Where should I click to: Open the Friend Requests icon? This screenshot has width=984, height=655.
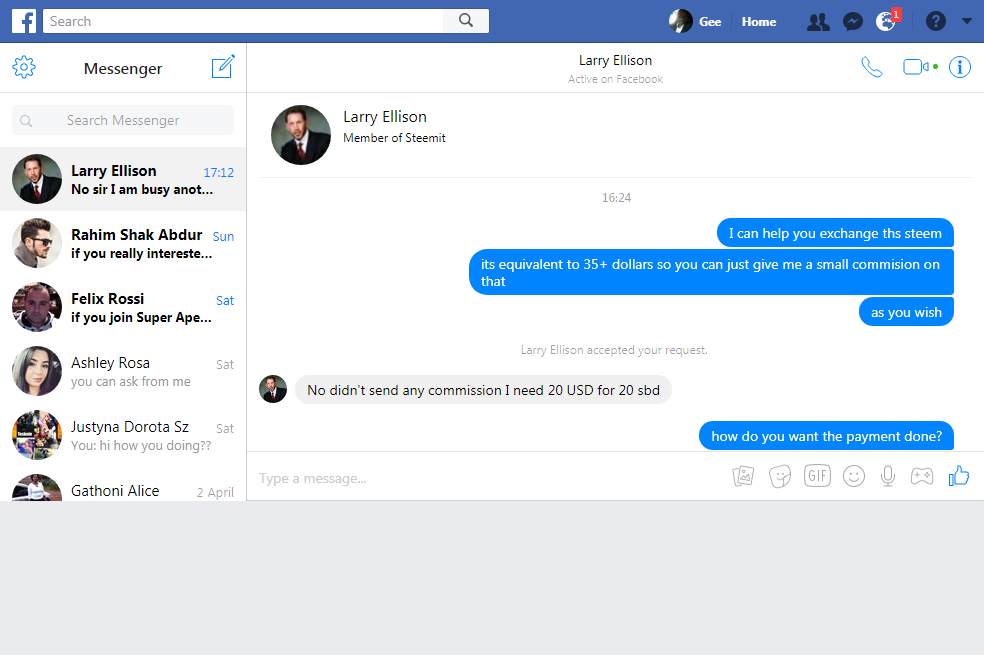click(x=818, y=22)
